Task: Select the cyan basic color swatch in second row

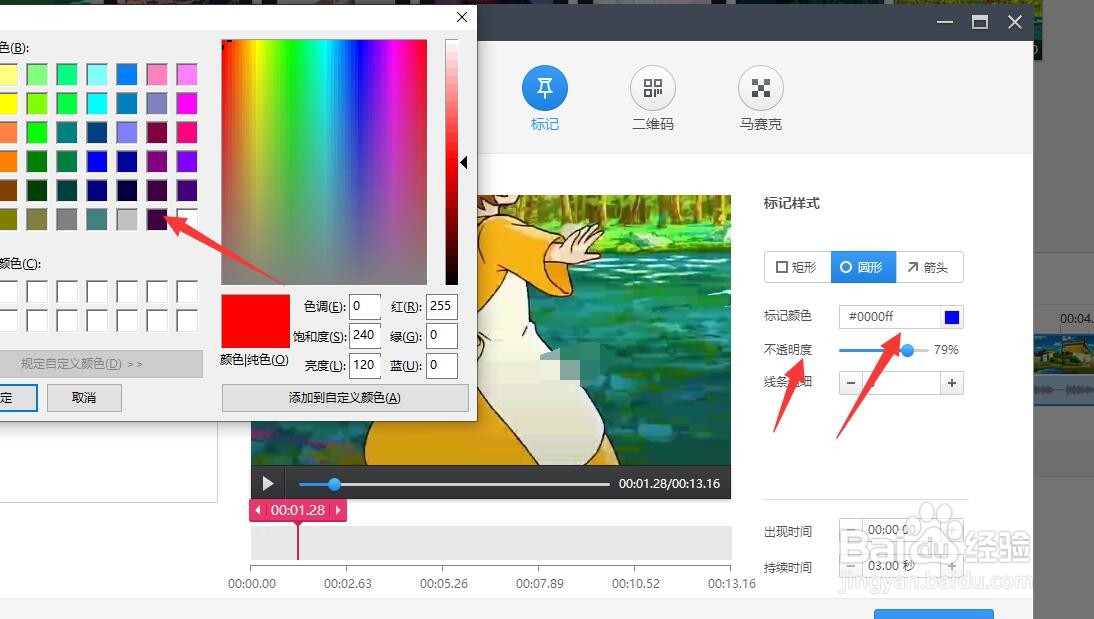Action: click(97, 103)
